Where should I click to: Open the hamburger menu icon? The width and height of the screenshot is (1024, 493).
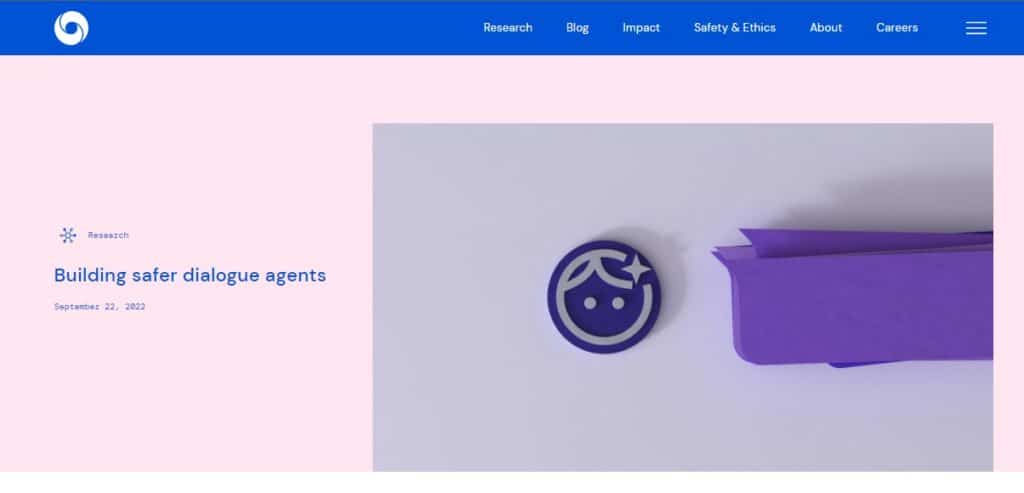click(x=976, y=28)
